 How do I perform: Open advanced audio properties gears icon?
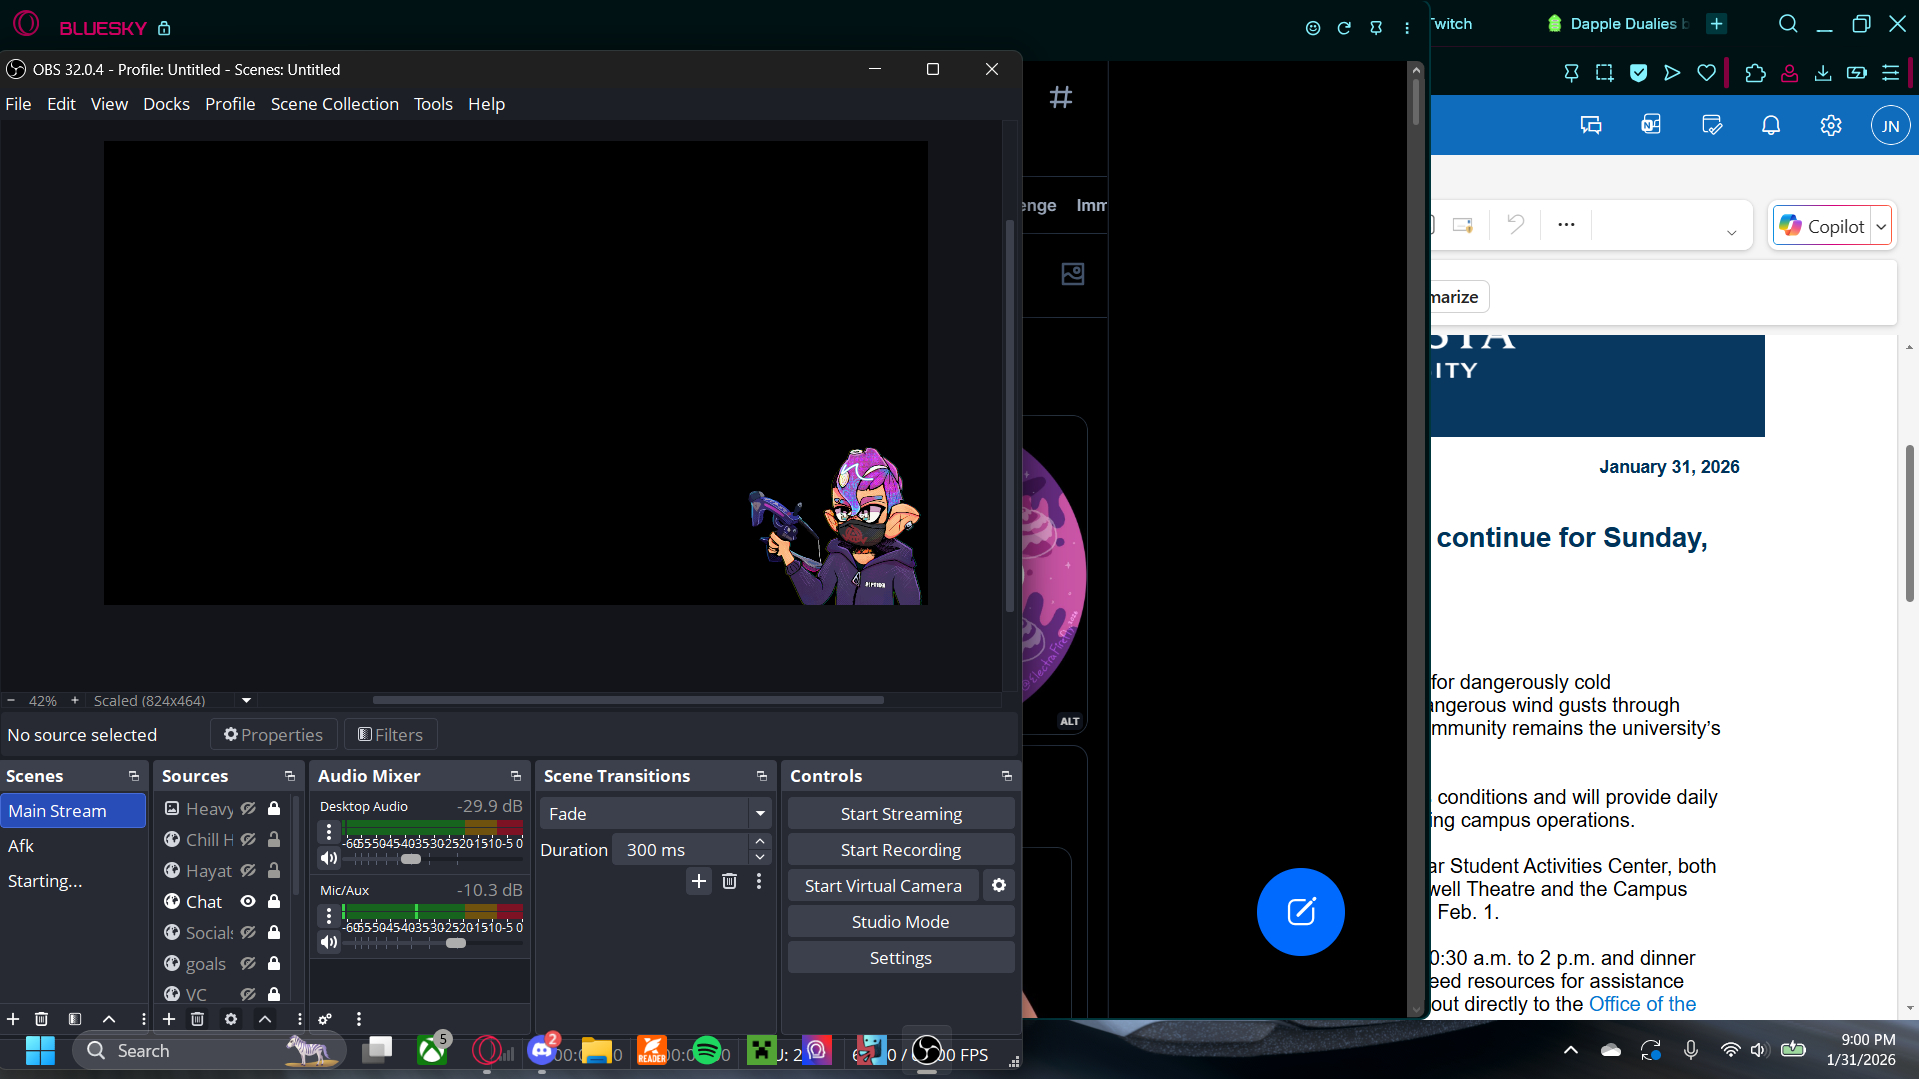pos(325,1019)
